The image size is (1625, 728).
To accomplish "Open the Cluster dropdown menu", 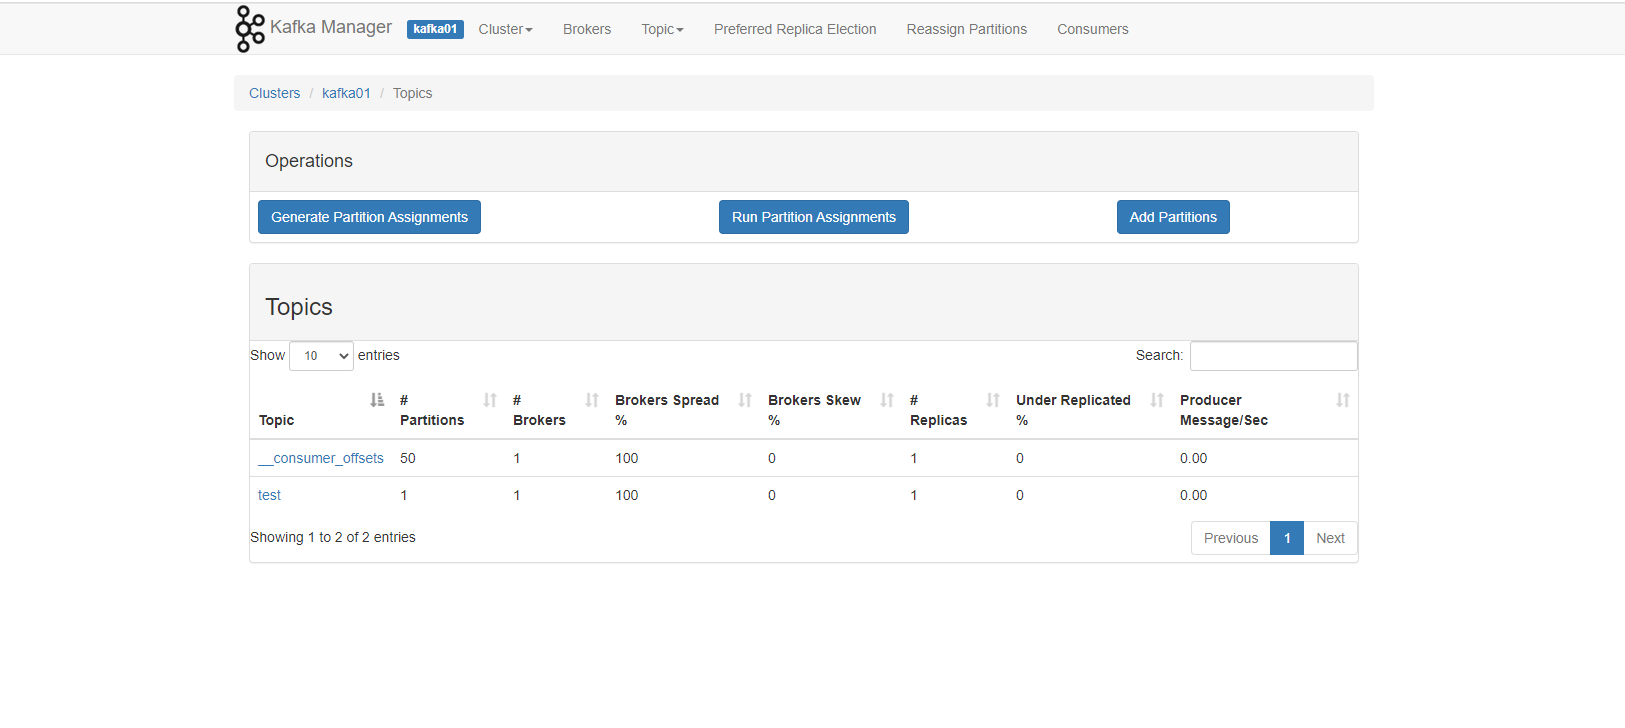I will point(505,29).
